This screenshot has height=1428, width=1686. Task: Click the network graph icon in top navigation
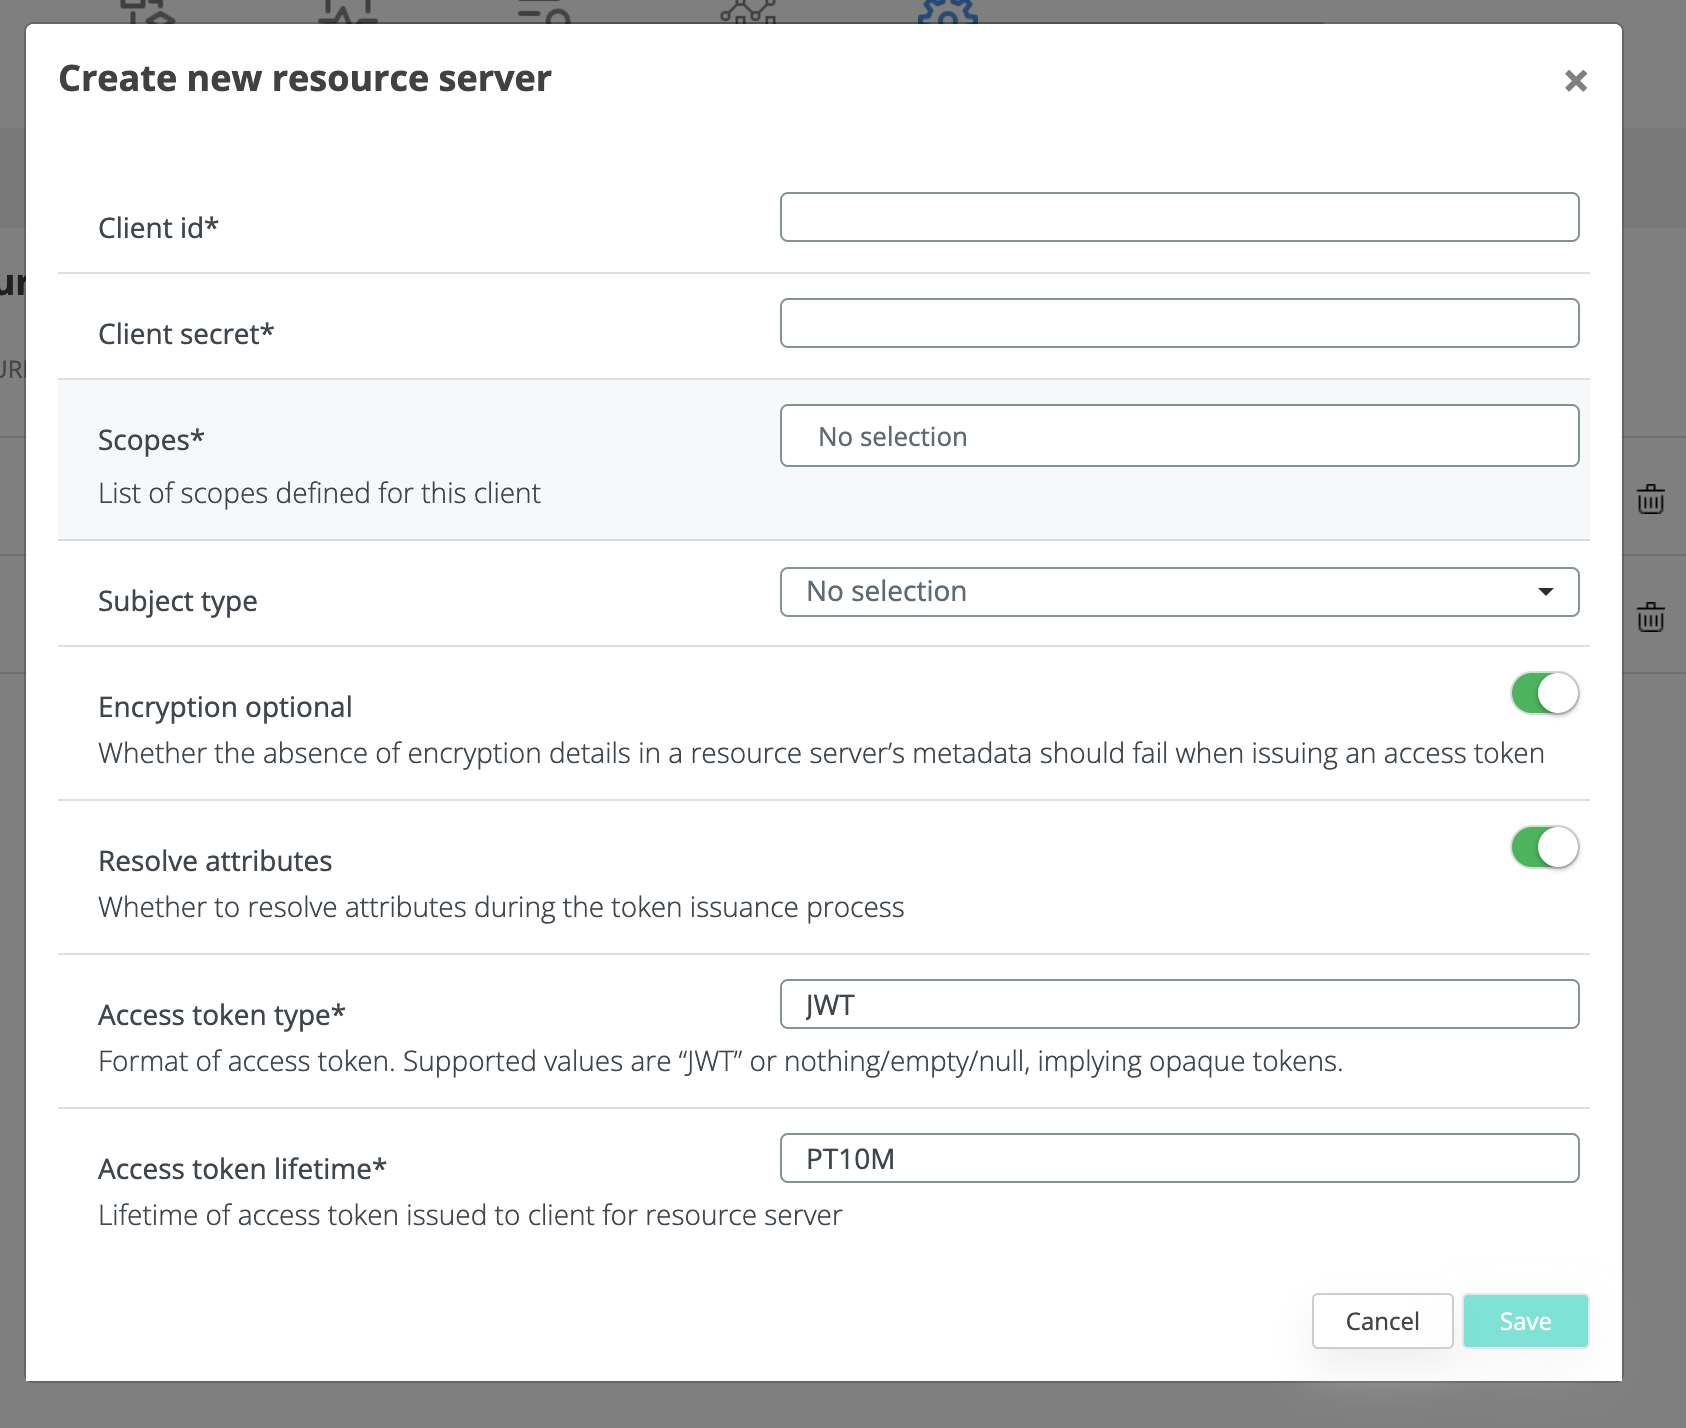click(x=748, y=12)
